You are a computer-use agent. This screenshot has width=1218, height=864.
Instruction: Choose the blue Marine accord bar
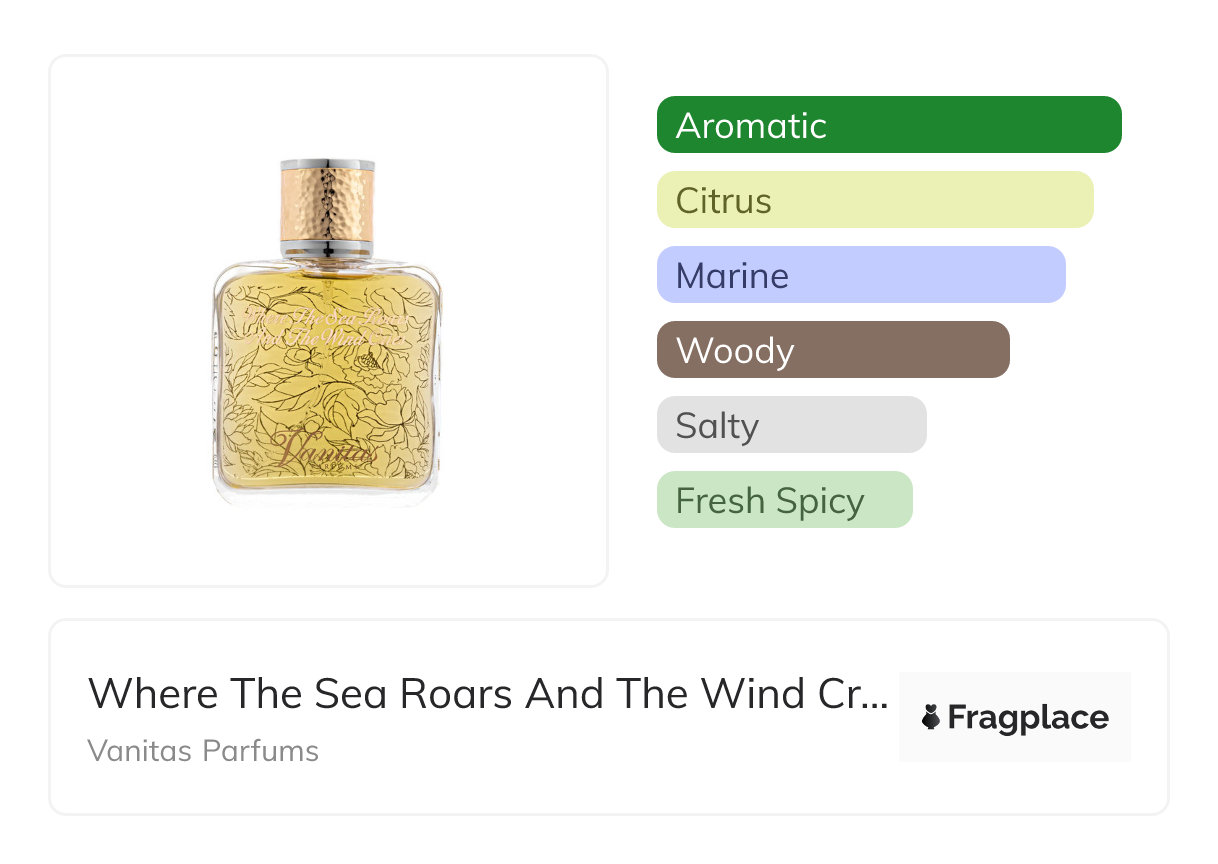[861, 275]
